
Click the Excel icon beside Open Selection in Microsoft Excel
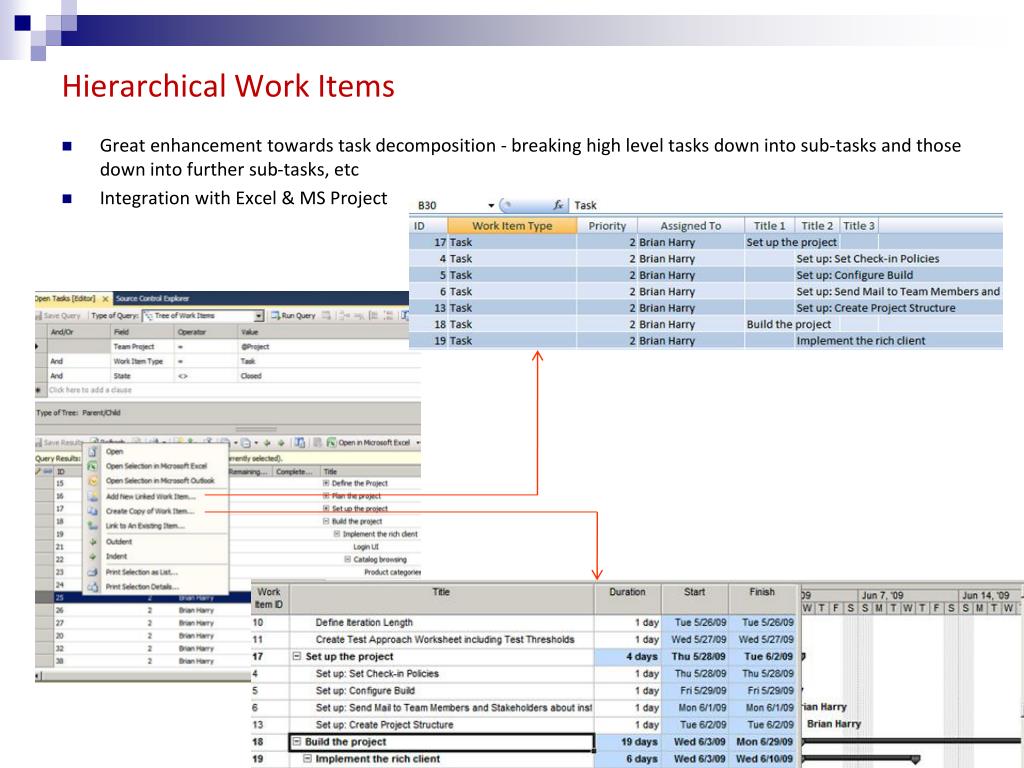point(93,466)
